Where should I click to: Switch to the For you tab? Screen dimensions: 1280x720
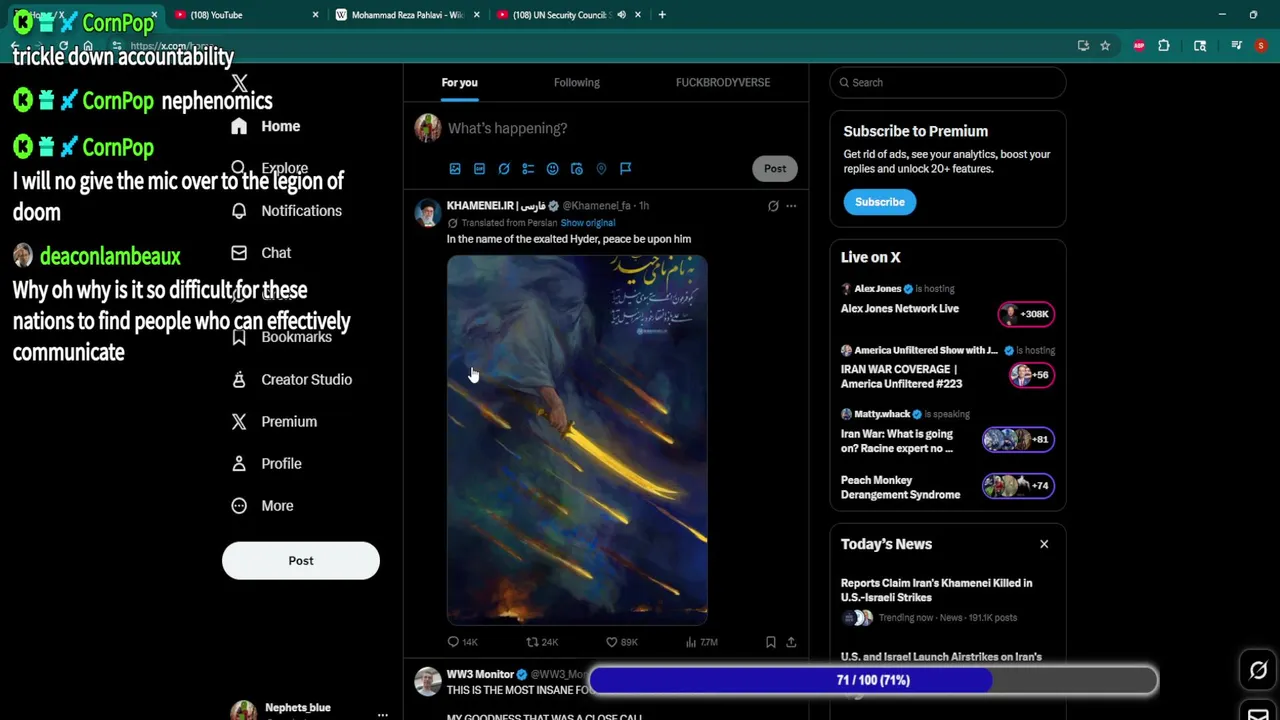pyautogui.click(x=460, y=82)
